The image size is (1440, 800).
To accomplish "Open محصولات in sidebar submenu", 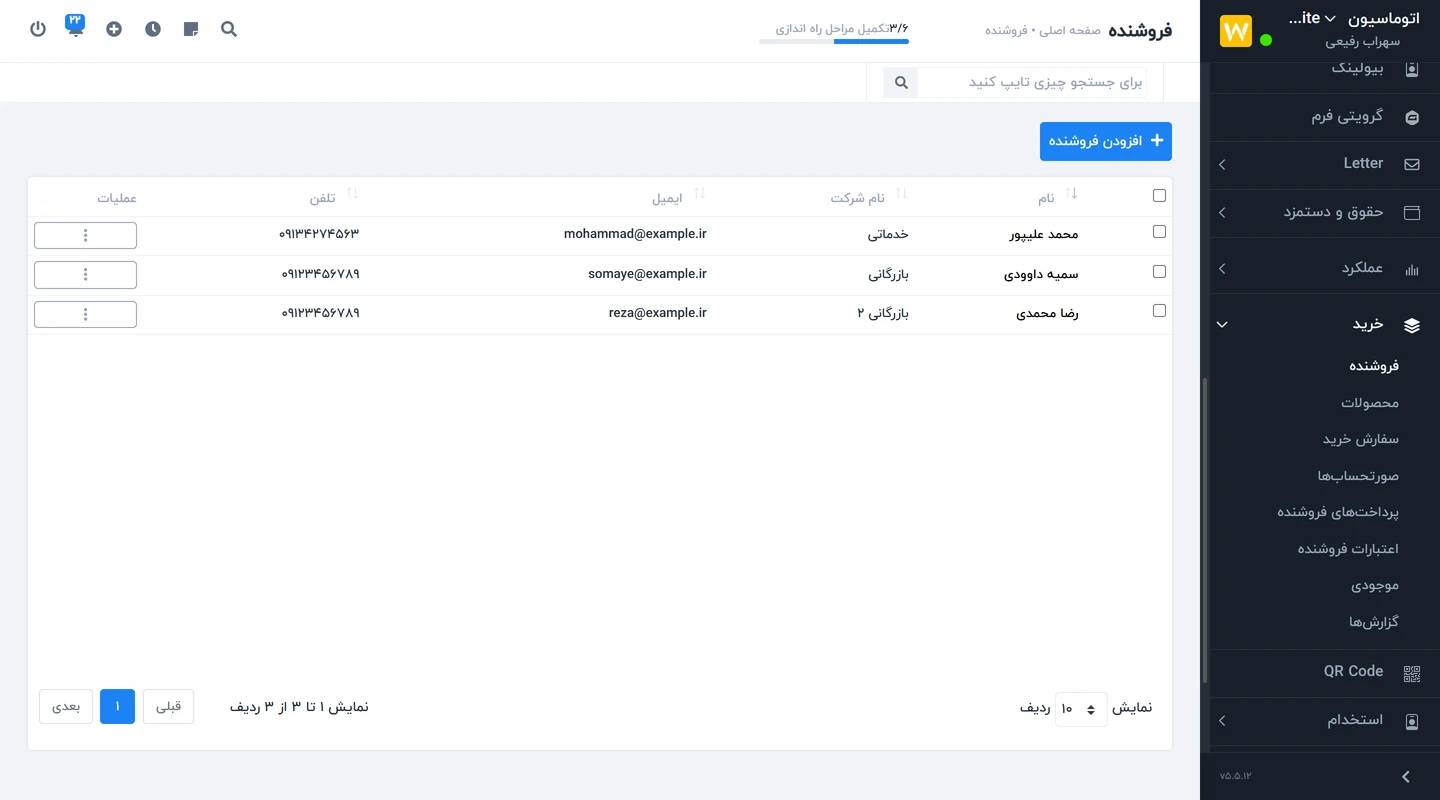I will (1370, 403).
